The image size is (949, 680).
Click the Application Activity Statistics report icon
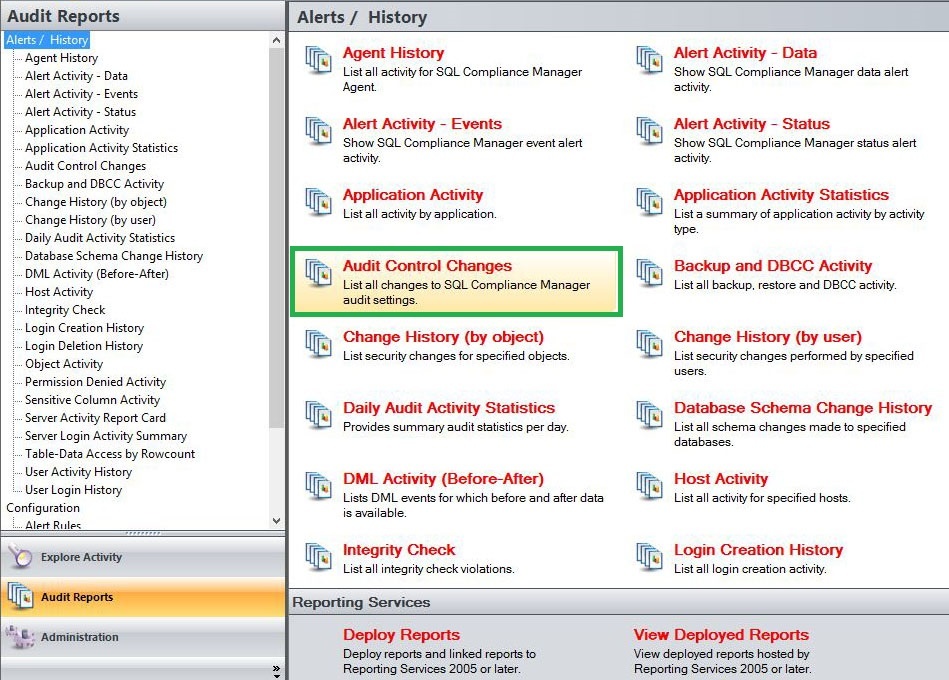(649, 201)
